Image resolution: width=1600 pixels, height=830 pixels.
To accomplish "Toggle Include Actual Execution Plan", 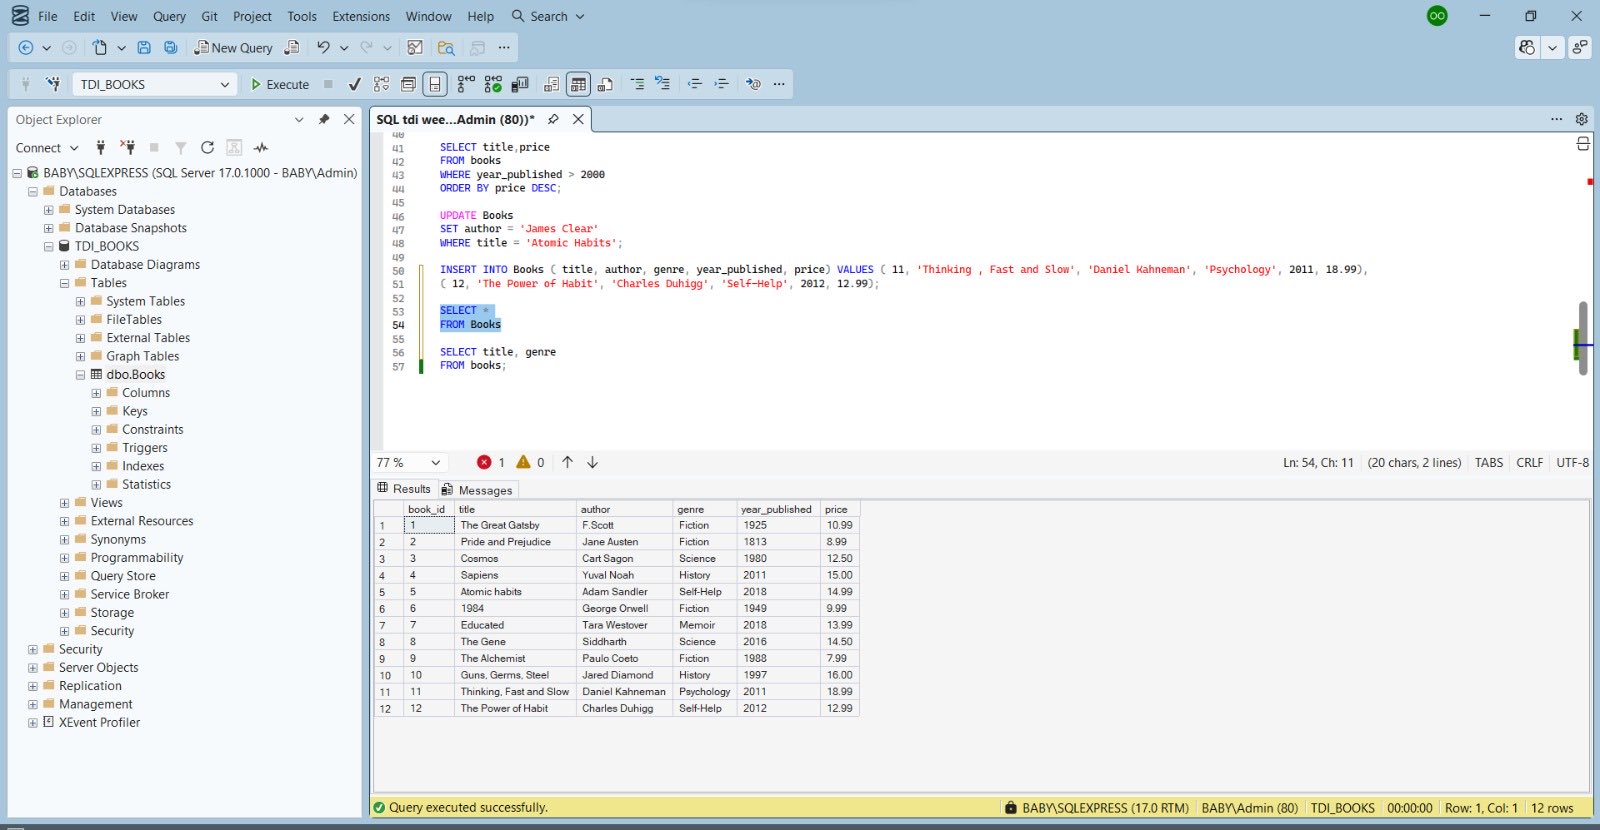I will click(466, 85).
